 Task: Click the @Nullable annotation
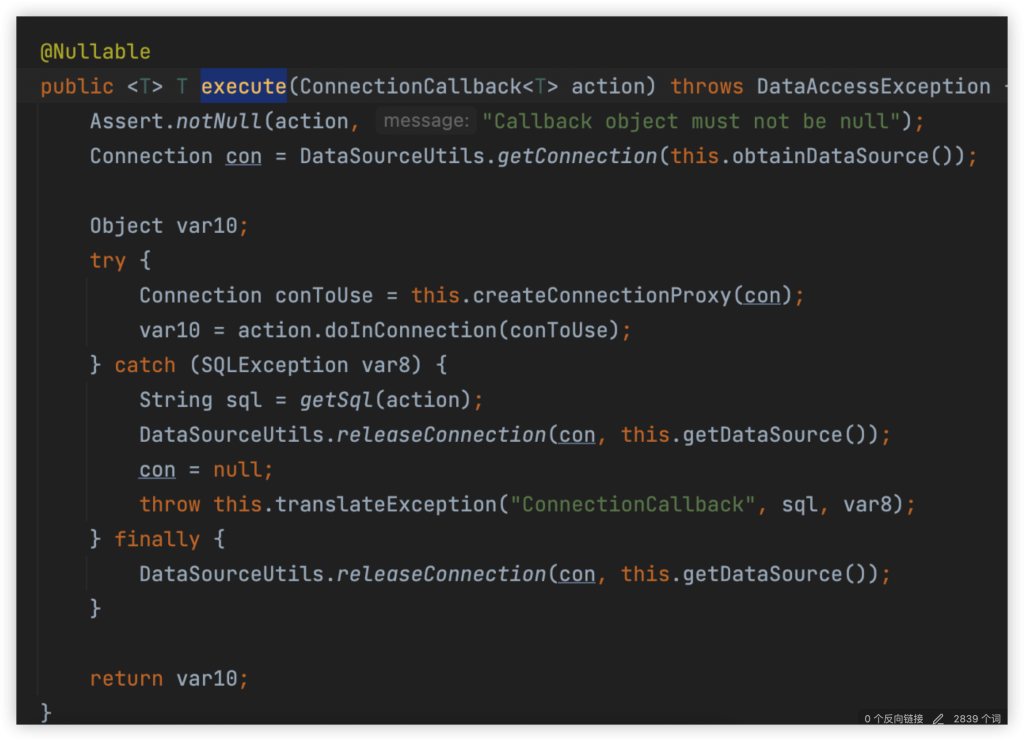[95, 52]
